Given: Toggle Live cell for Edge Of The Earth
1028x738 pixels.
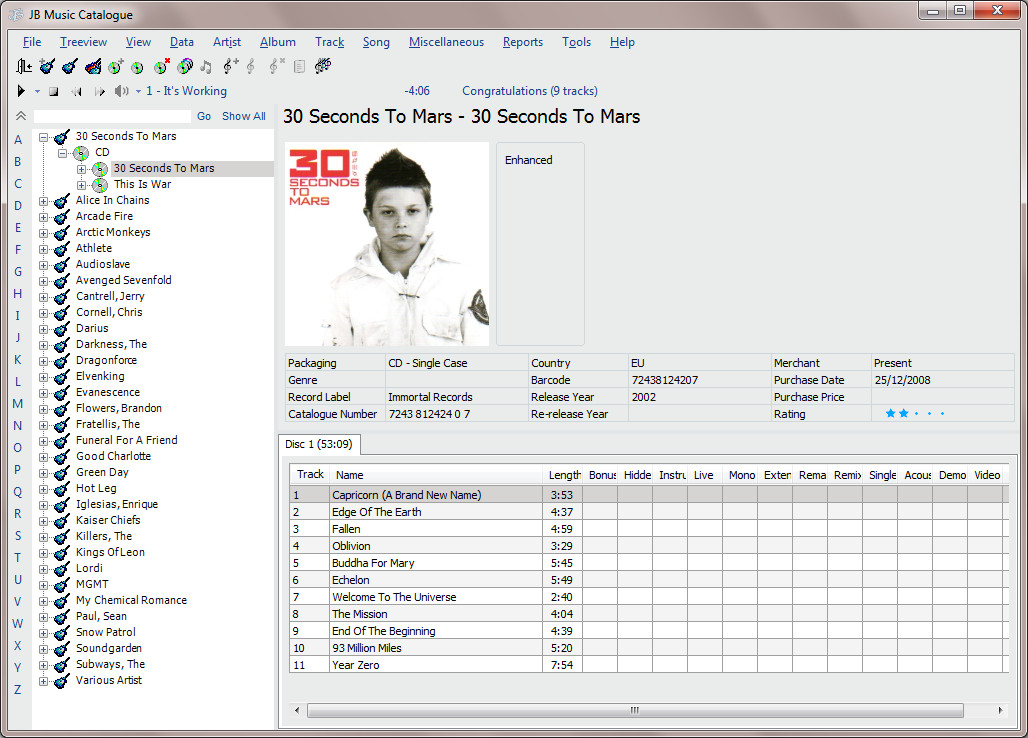Looking at the screenshot, I should tap(705, 512).
